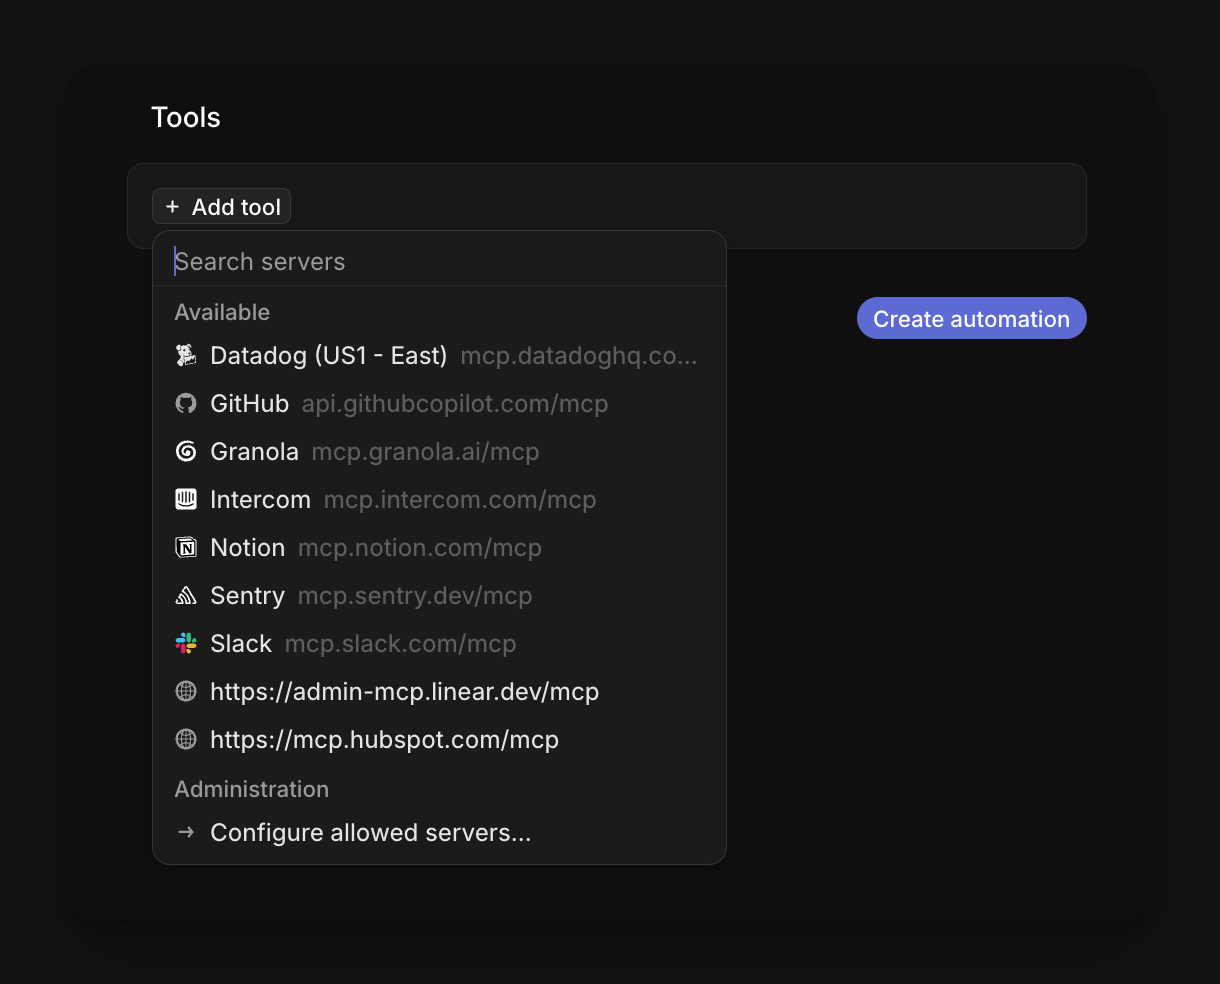Click the Slack colorful logo icon

coord(186,644)
